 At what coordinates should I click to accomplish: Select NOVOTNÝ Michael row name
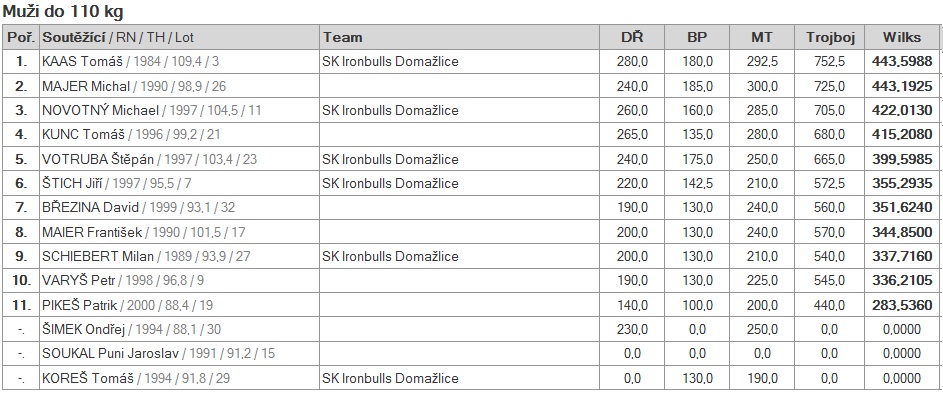click(100, 111)
